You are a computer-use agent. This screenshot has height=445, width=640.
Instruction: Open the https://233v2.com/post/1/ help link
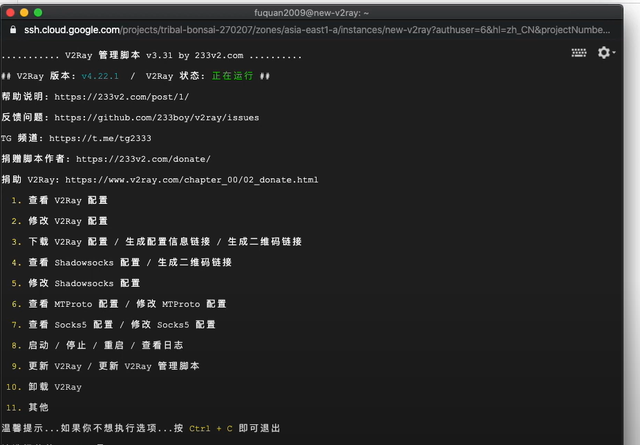(122, 97)
